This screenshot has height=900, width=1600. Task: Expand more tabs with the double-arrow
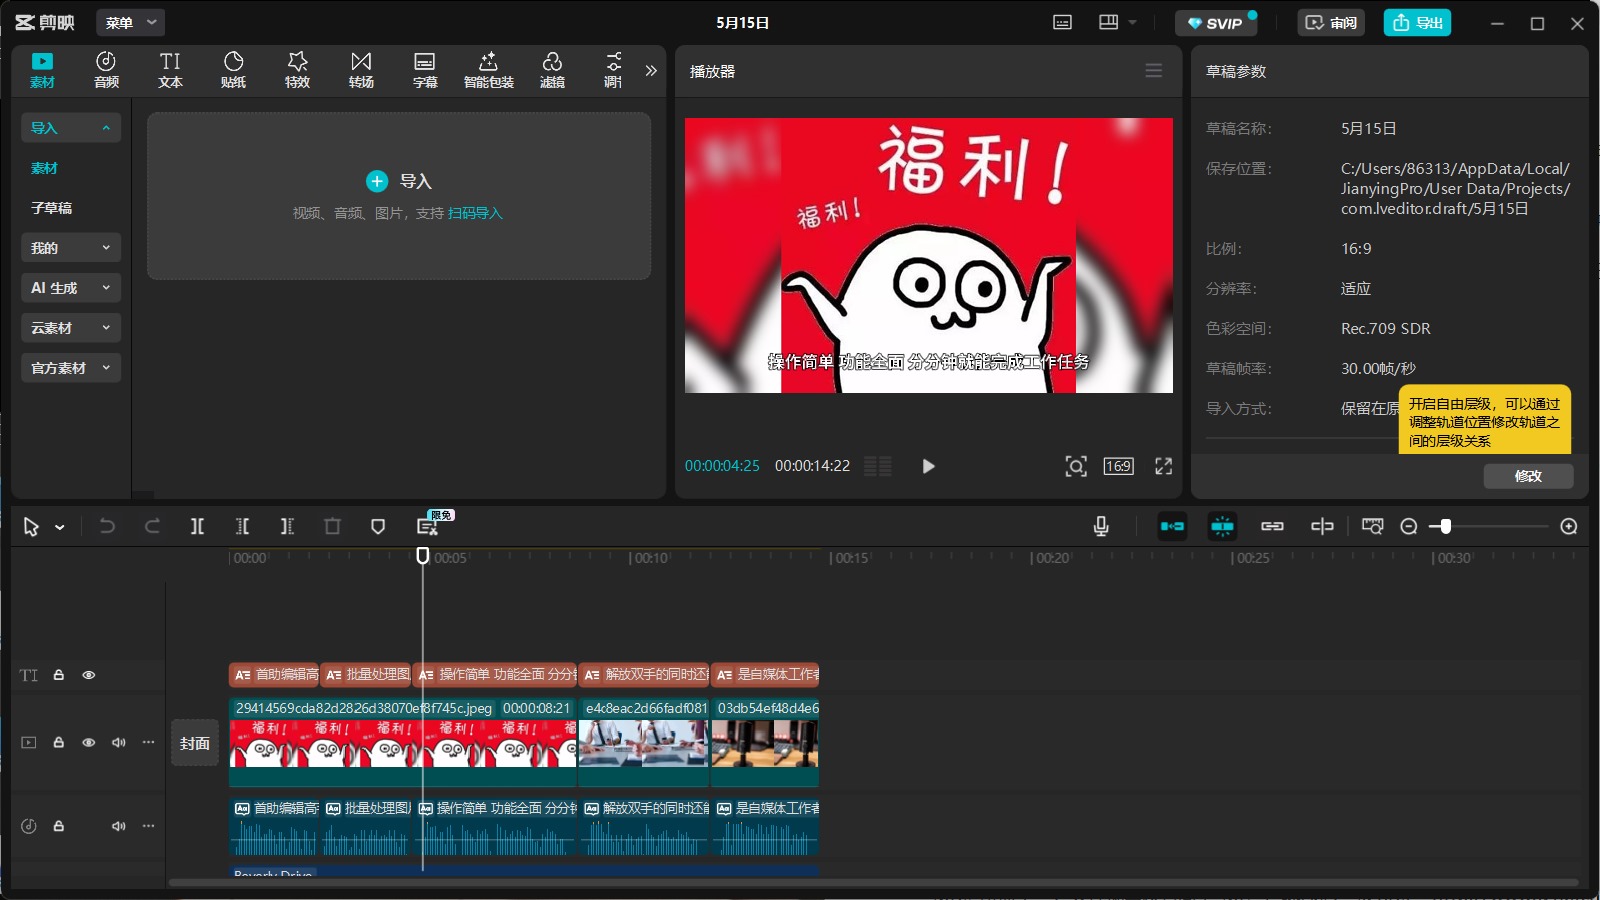pos(651,71)
